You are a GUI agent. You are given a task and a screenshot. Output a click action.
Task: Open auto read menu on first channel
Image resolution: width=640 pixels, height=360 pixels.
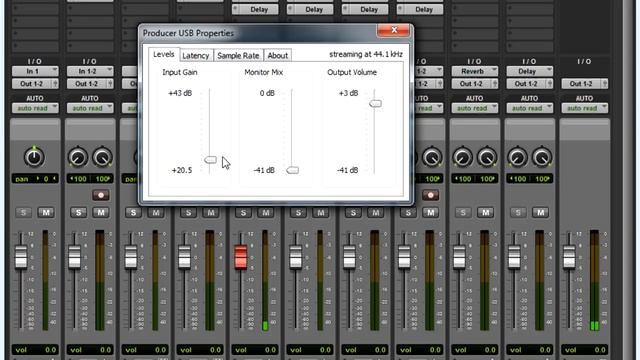point(35,108)
